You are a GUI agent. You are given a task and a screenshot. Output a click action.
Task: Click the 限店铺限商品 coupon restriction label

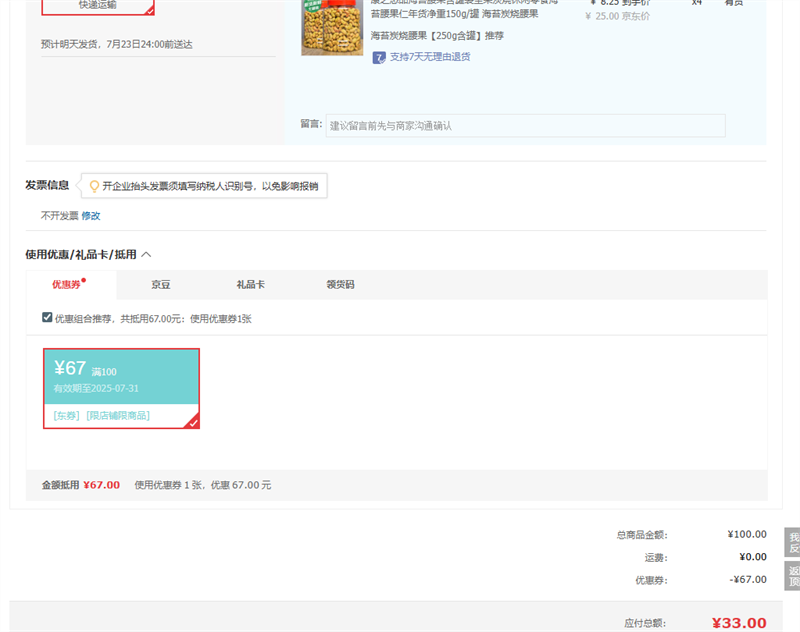coord(118,415)
